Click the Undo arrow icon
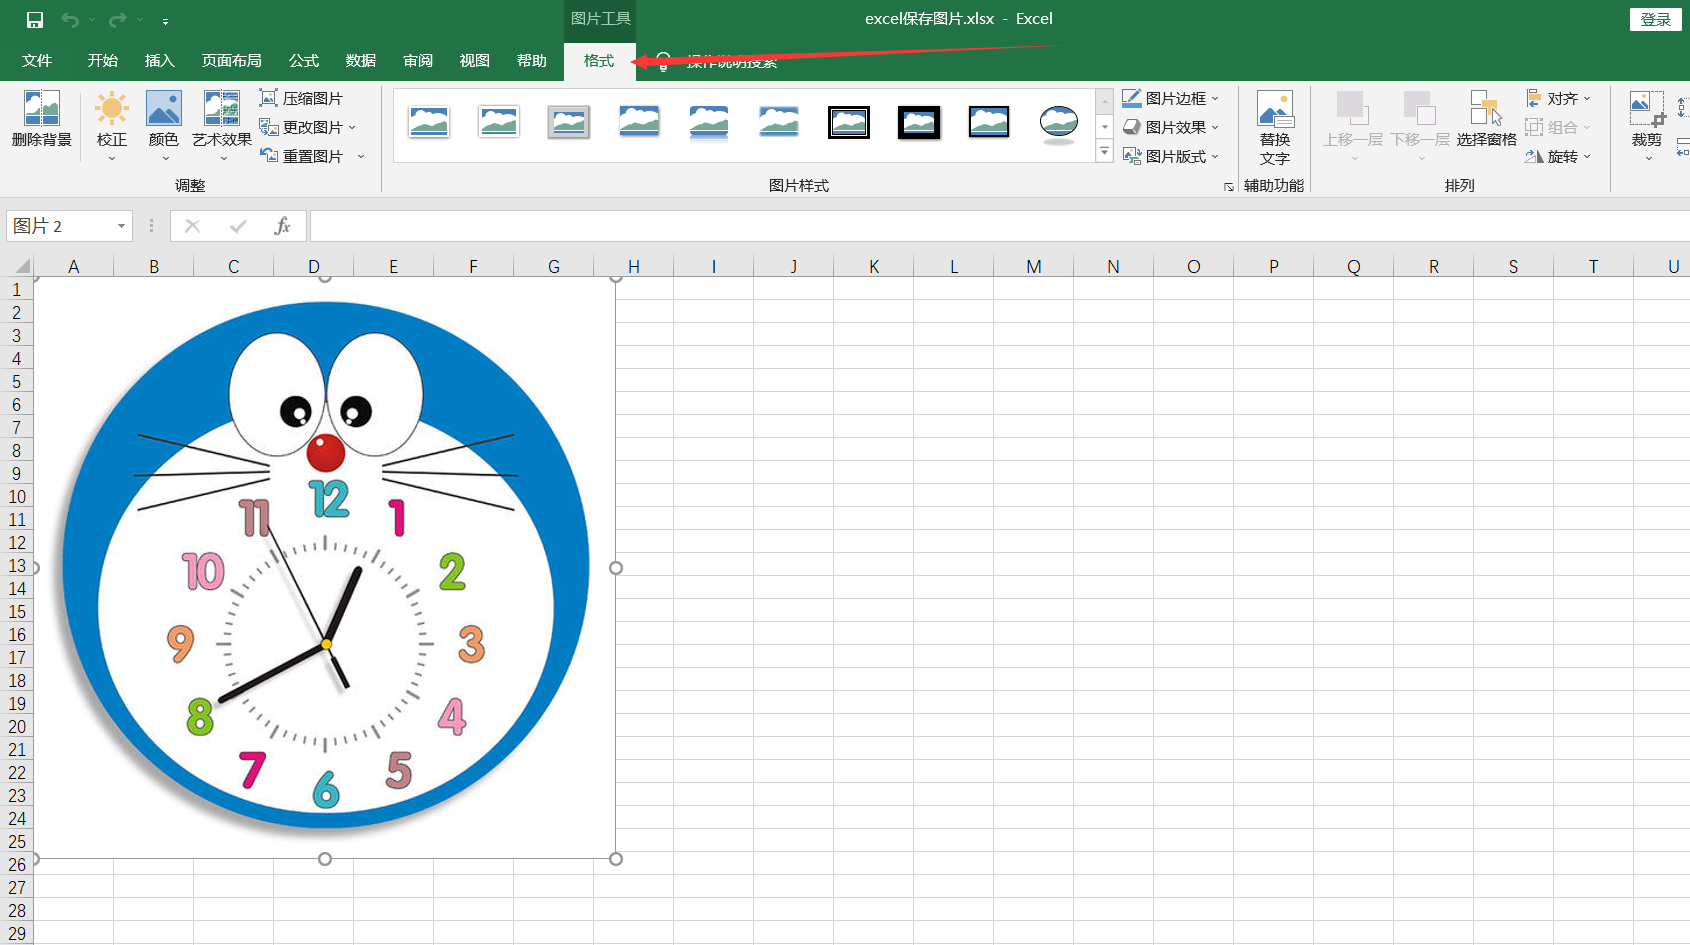 pyautogui.click(x=70, y=20)
